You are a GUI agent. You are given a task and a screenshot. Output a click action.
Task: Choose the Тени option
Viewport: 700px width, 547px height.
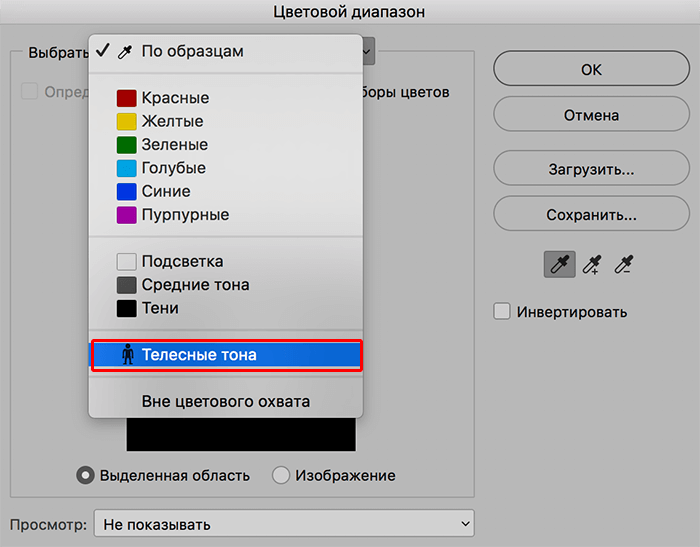click(x=226, y=308)
